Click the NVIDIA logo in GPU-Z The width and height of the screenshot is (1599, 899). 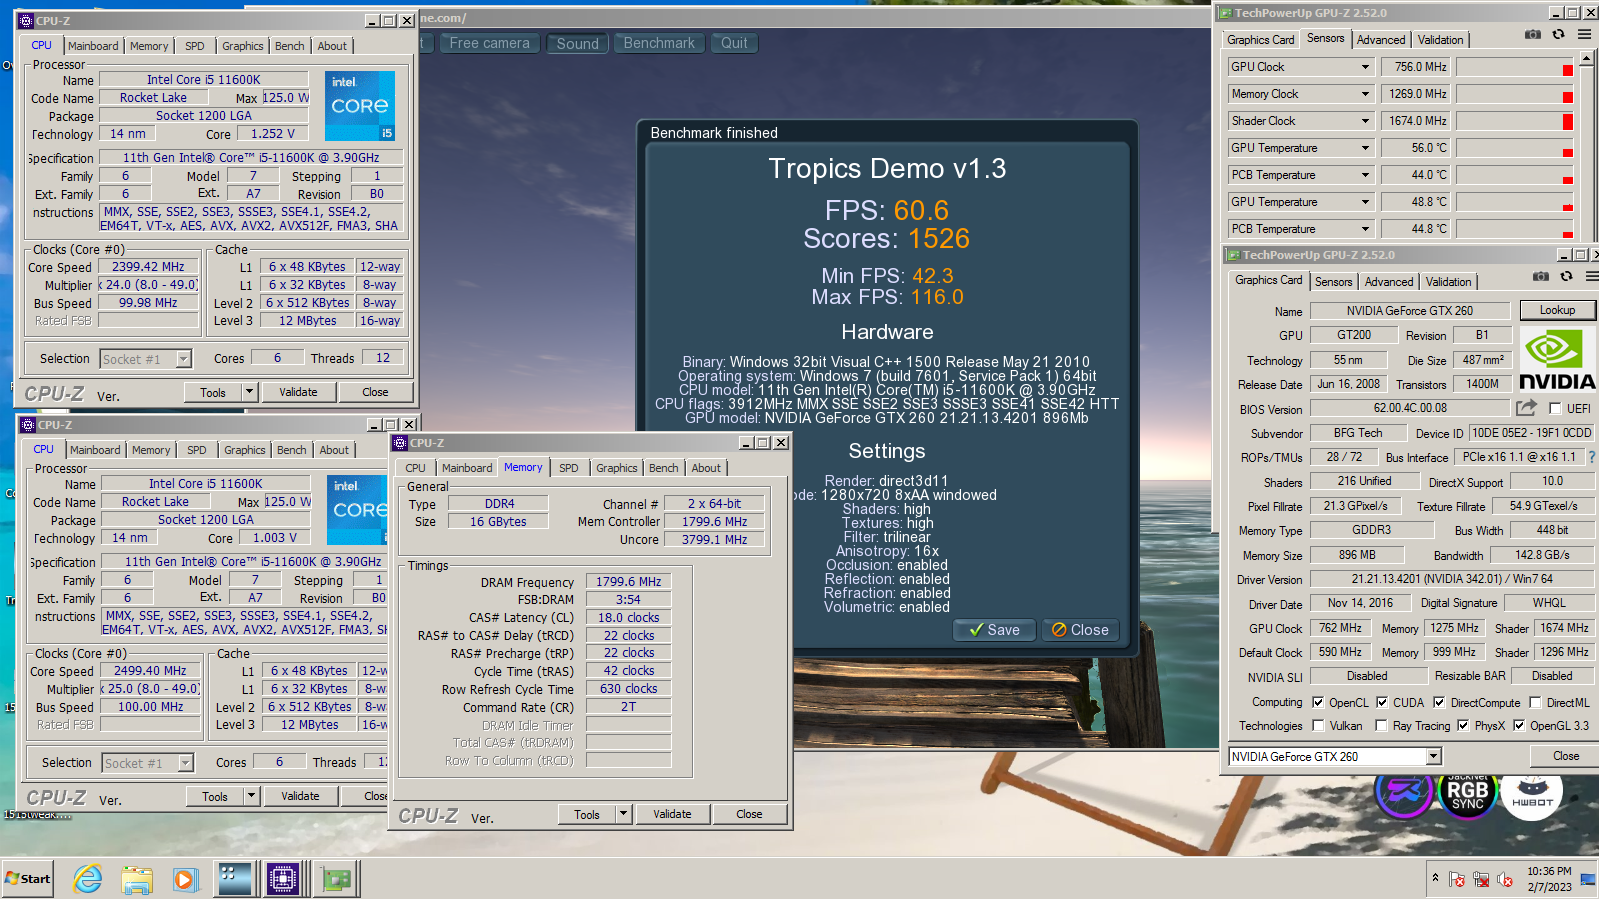point(1557,360)
